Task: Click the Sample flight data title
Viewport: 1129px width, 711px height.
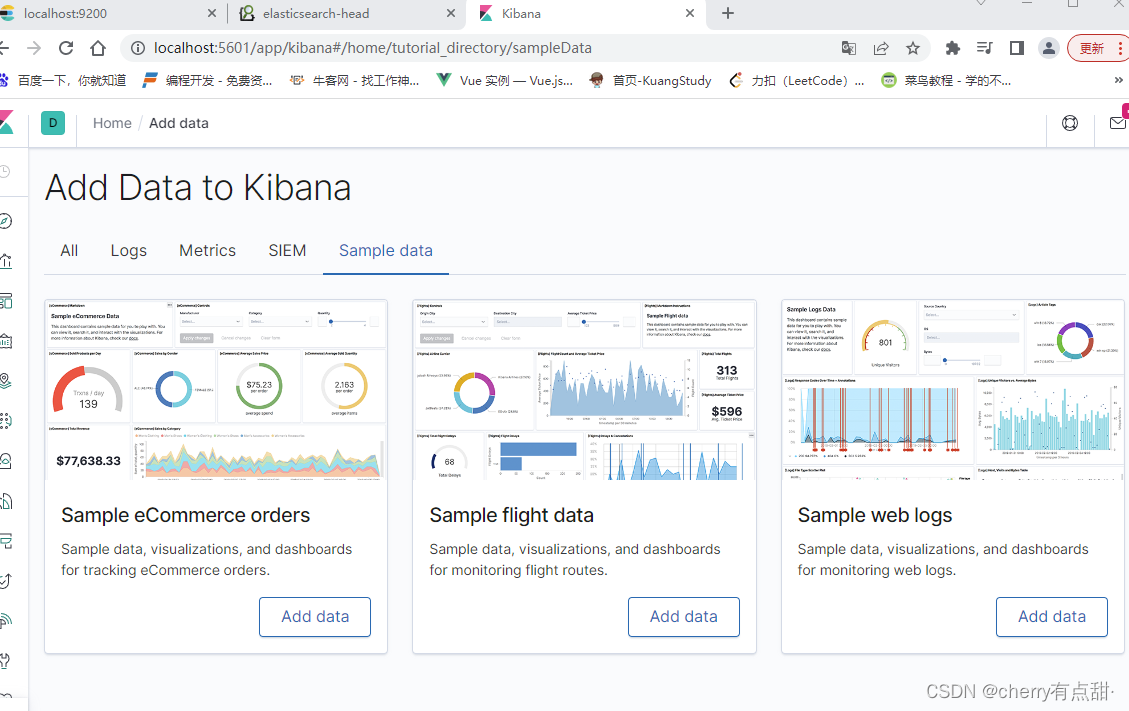Action: click(511, 516)
